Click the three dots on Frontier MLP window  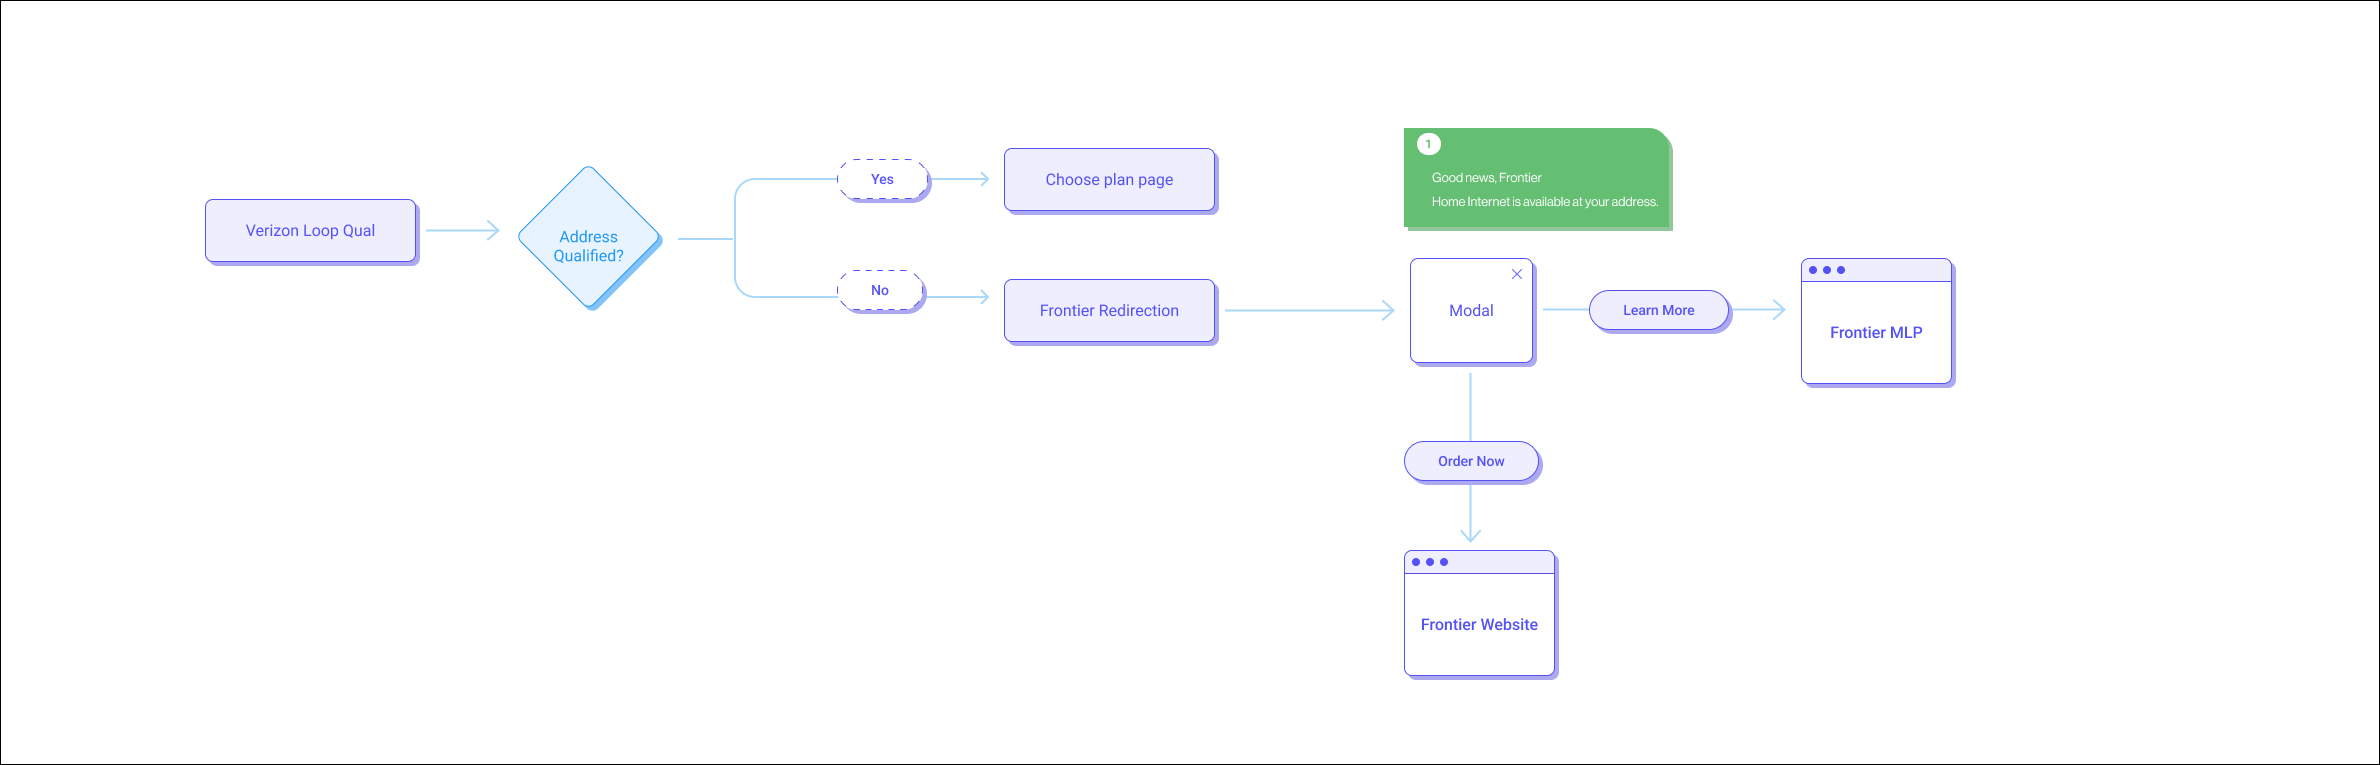click(1827, 270)
